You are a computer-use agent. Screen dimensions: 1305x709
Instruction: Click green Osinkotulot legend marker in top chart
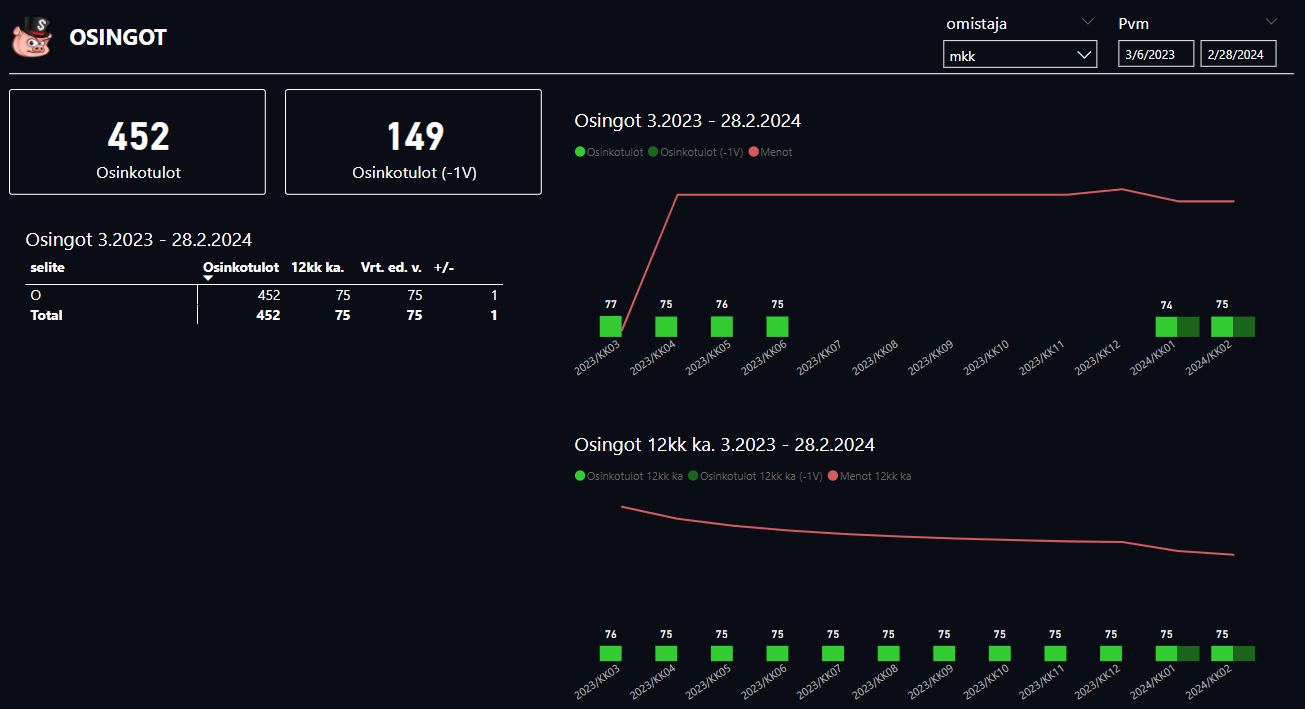pos(580,152)
